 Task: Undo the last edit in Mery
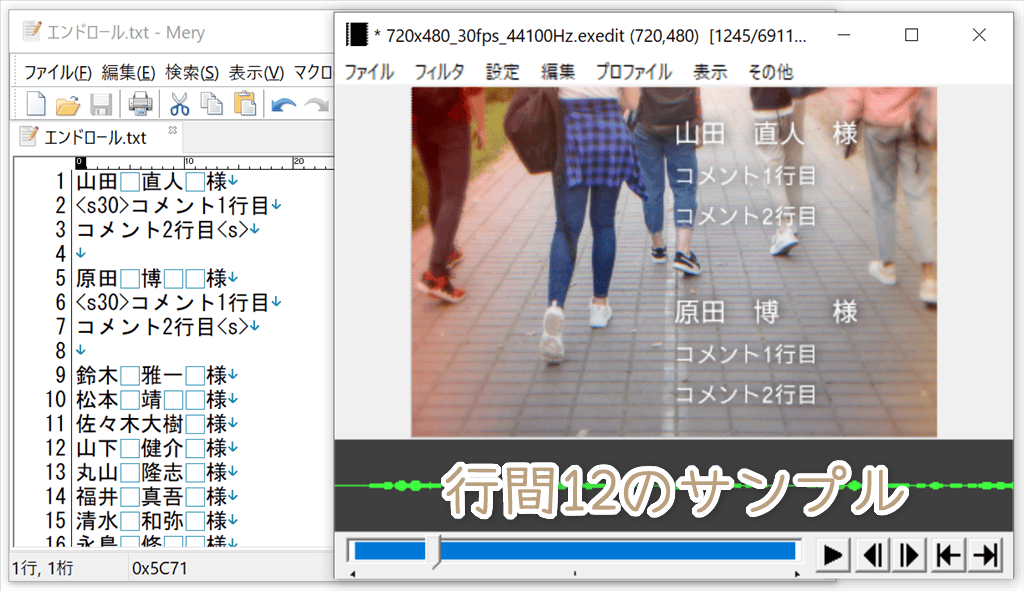point(282,103)
